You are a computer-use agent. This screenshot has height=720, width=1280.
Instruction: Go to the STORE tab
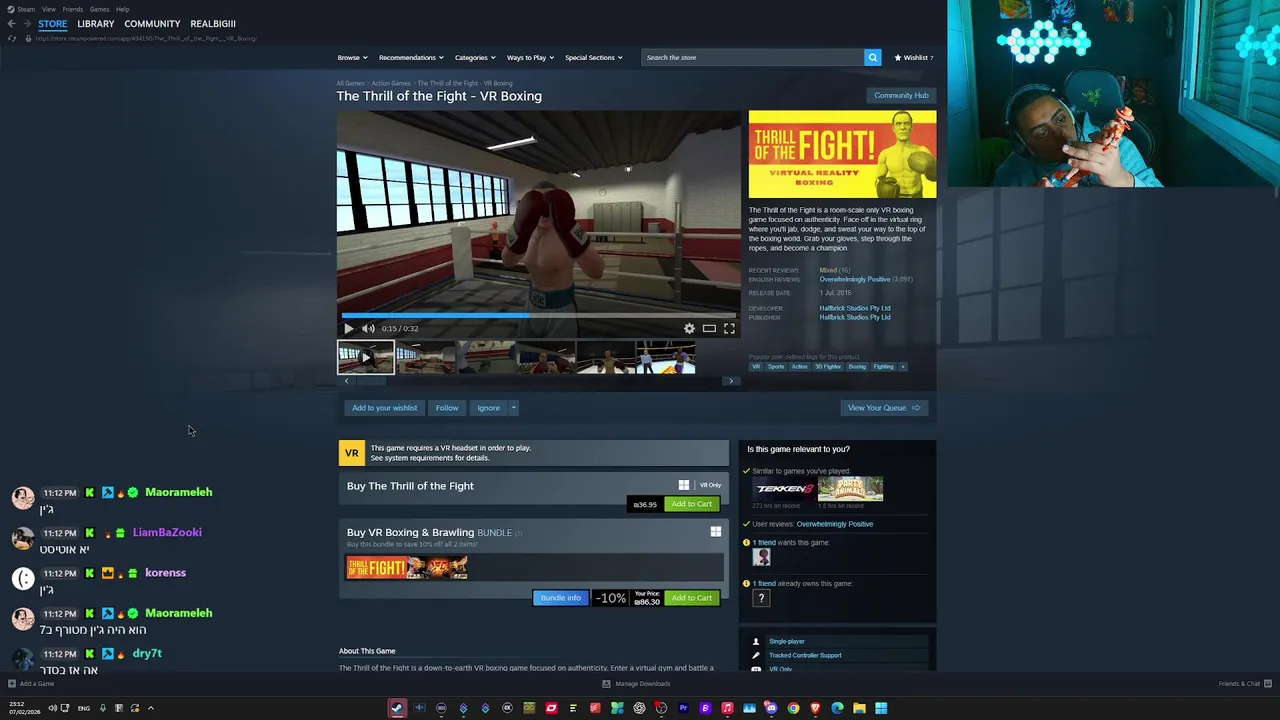coord(53,24)
